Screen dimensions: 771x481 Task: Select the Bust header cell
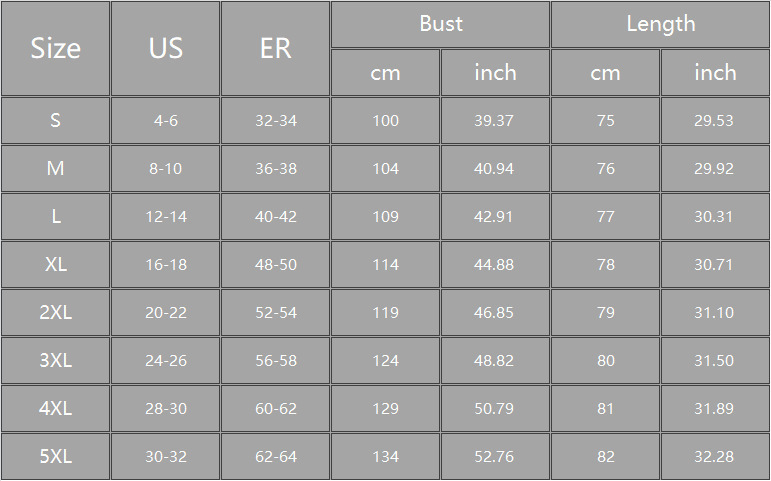[440, 24]
